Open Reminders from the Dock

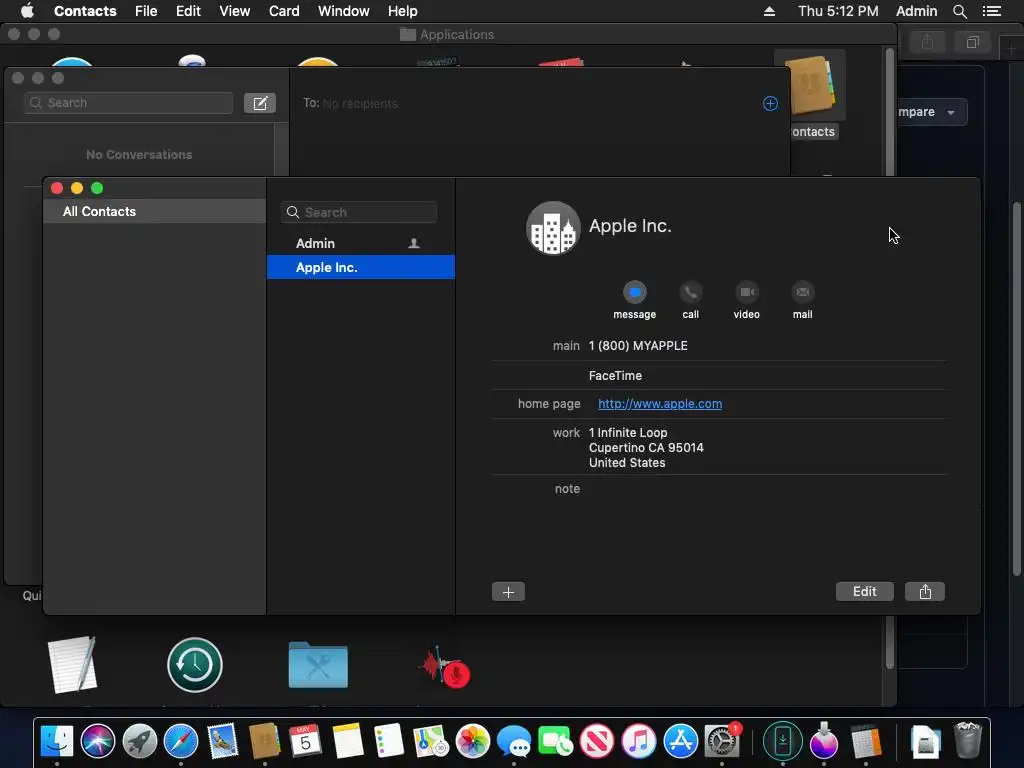[x=389, y=741]
